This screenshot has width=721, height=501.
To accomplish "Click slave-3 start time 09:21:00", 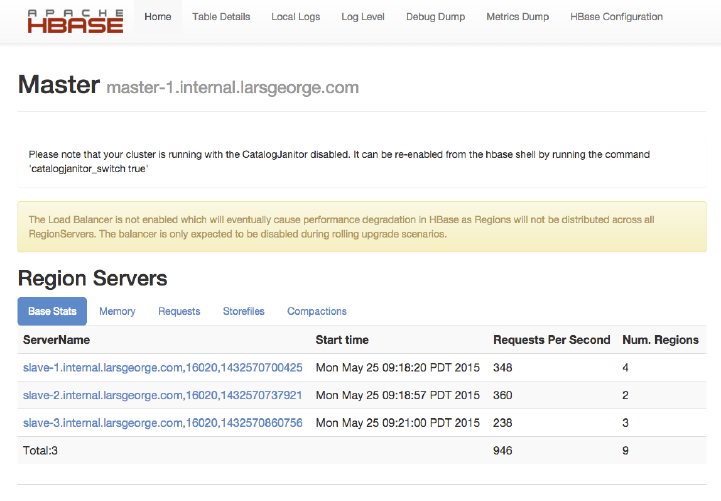I will pos(398,423).
